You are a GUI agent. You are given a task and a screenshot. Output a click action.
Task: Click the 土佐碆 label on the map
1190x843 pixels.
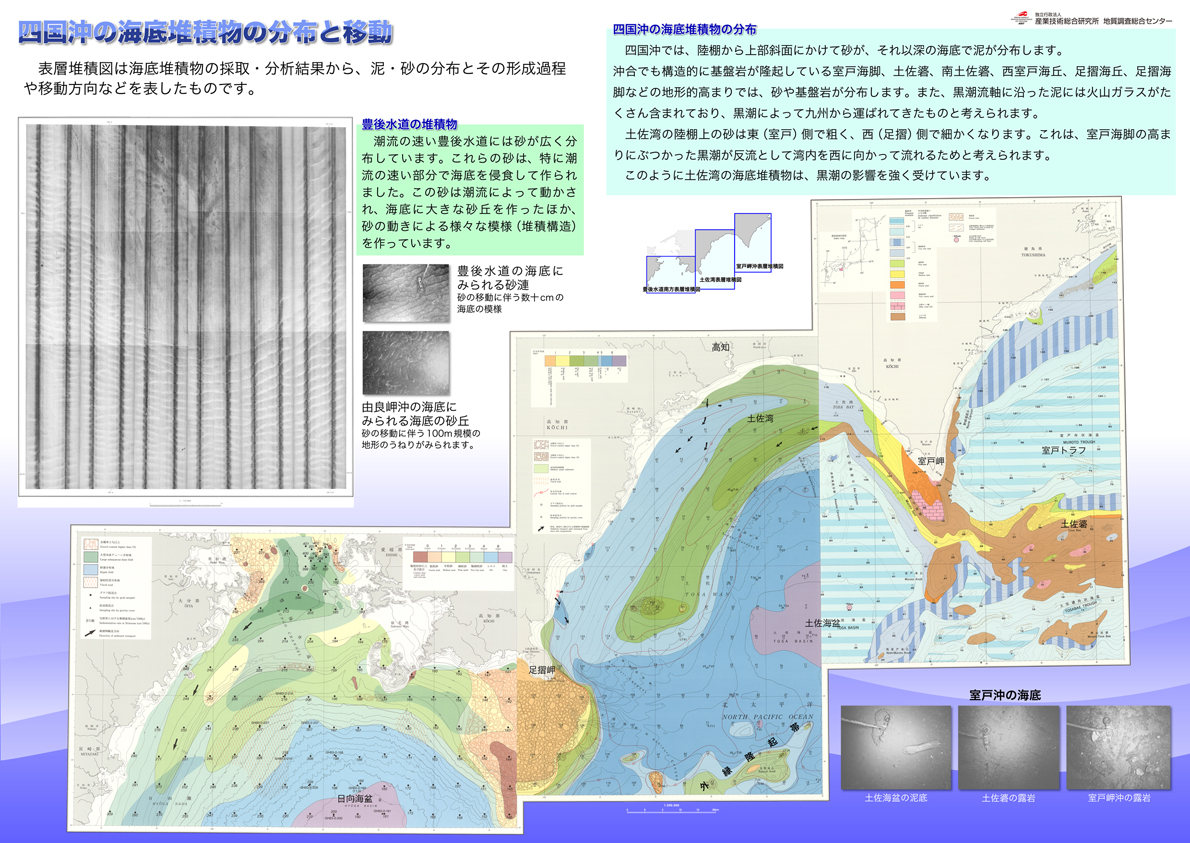click(1074, 524)
